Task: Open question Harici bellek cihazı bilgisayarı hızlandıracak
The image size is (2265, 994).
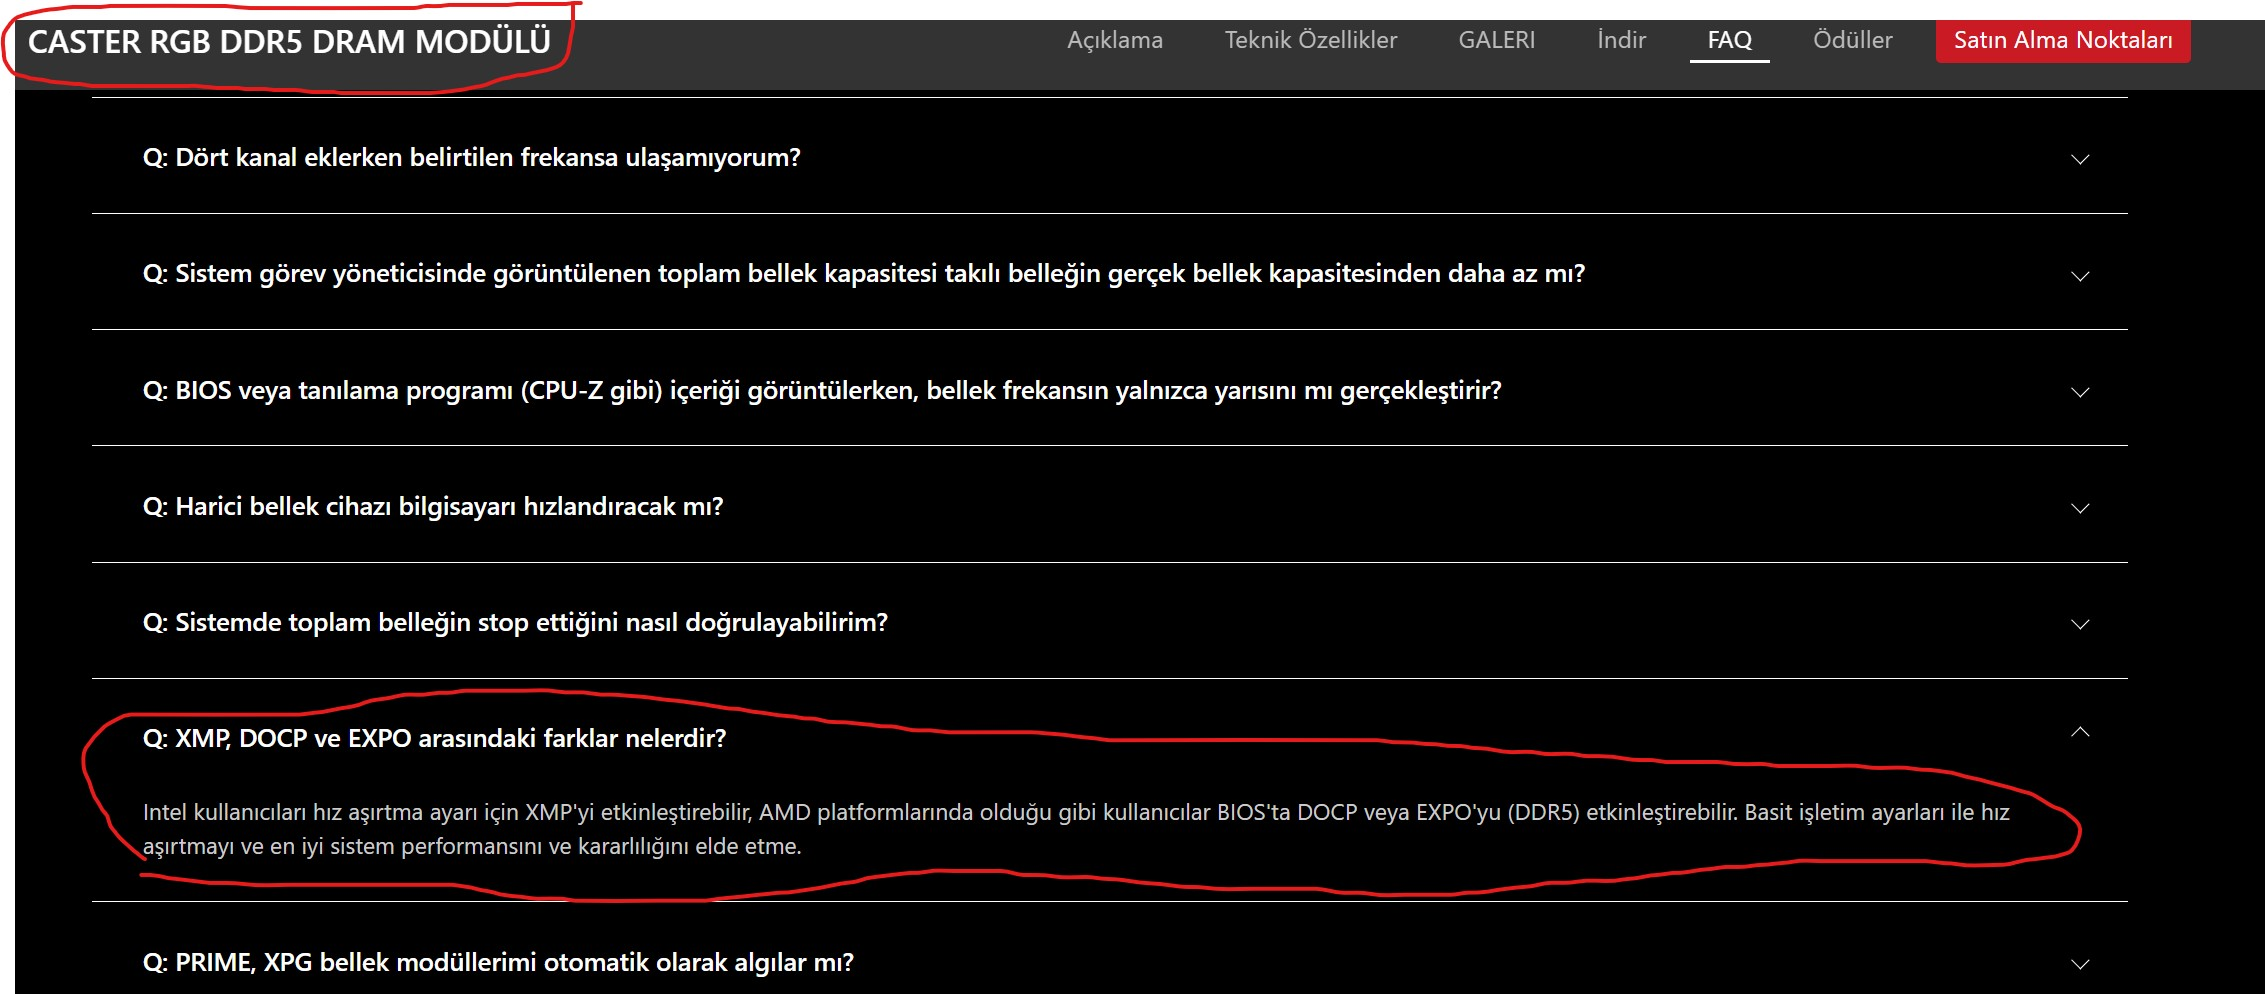Action: [x=433, y=507]
